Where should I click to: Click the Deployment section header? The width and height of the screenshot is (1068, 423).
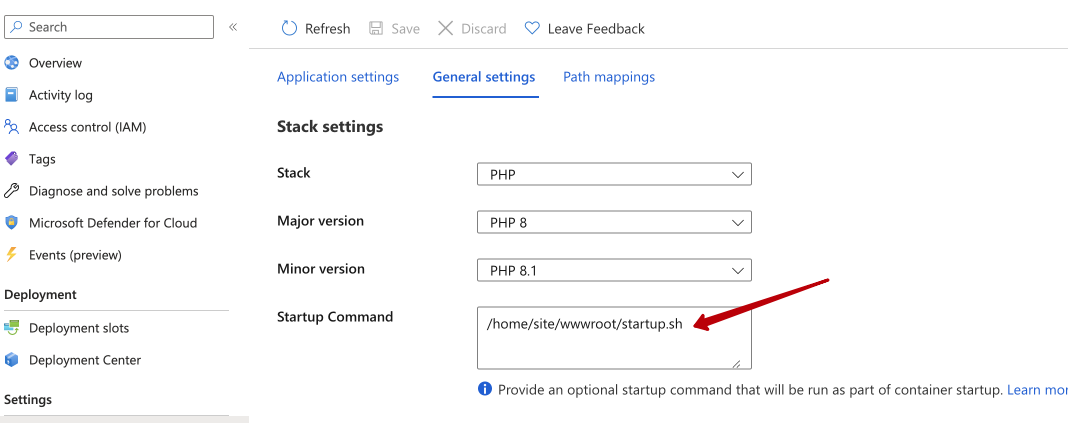pos(40,294)
